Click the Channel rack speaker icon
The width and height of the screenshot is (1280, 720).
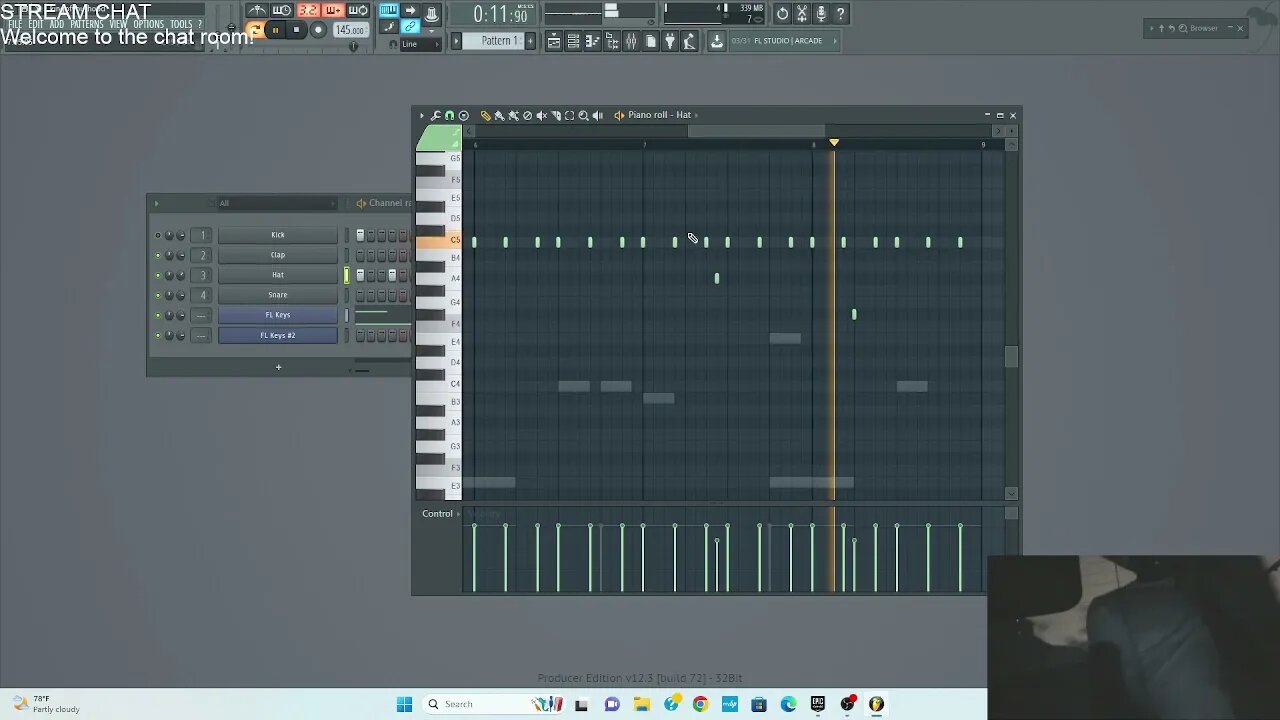361,203
